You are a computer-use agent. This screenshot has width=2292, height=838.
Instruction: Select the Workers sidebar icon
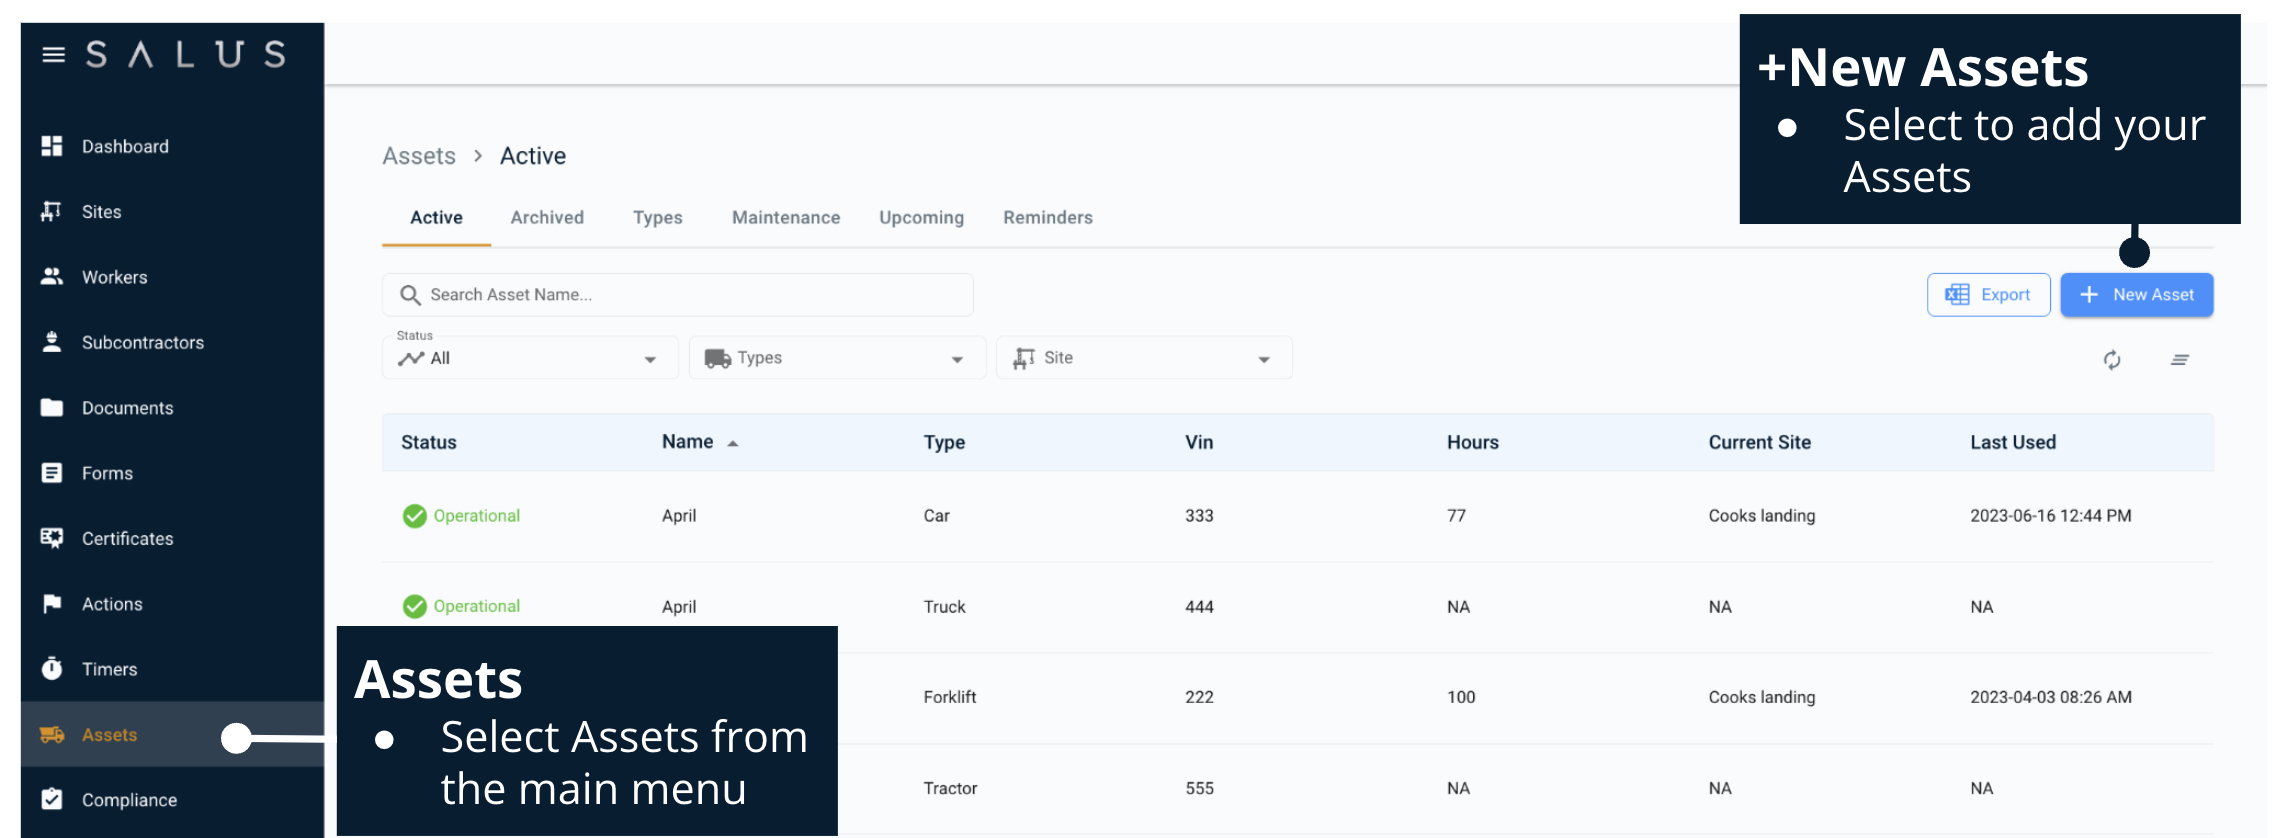tap(52, 277)
